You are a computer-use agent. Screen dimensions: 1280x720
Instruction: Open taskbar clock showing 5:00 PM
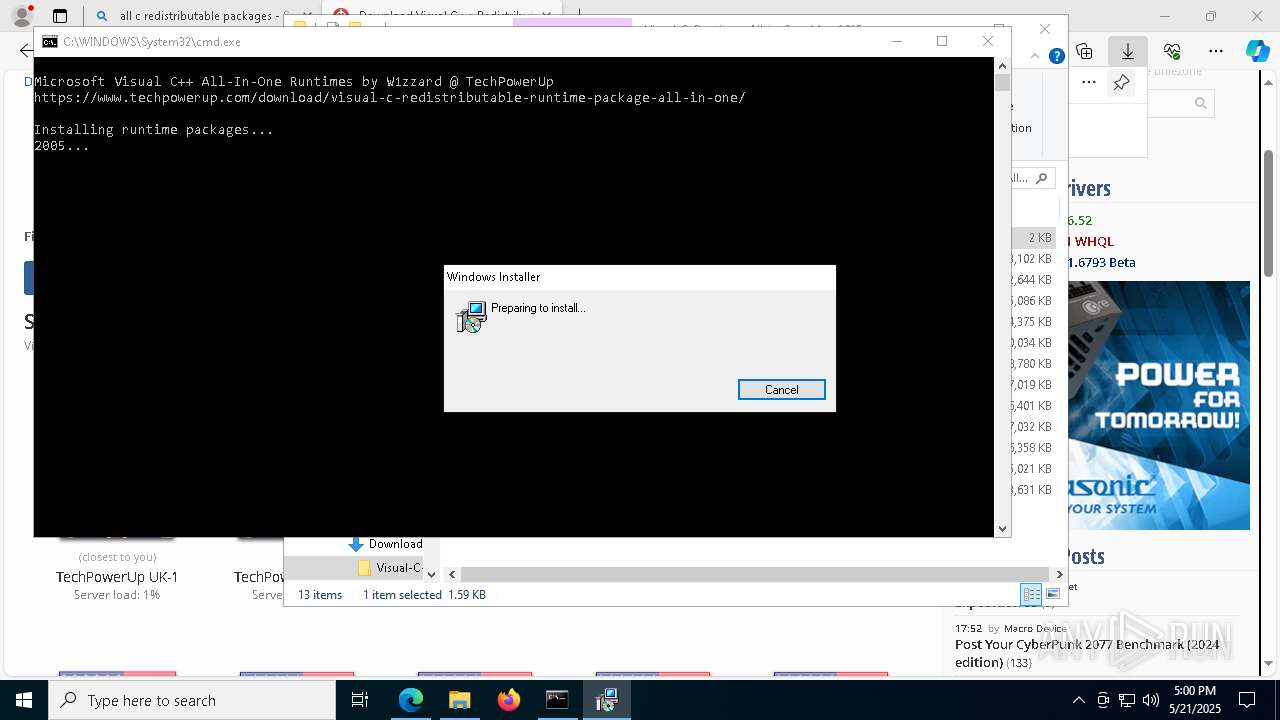tap(1194, 700)
